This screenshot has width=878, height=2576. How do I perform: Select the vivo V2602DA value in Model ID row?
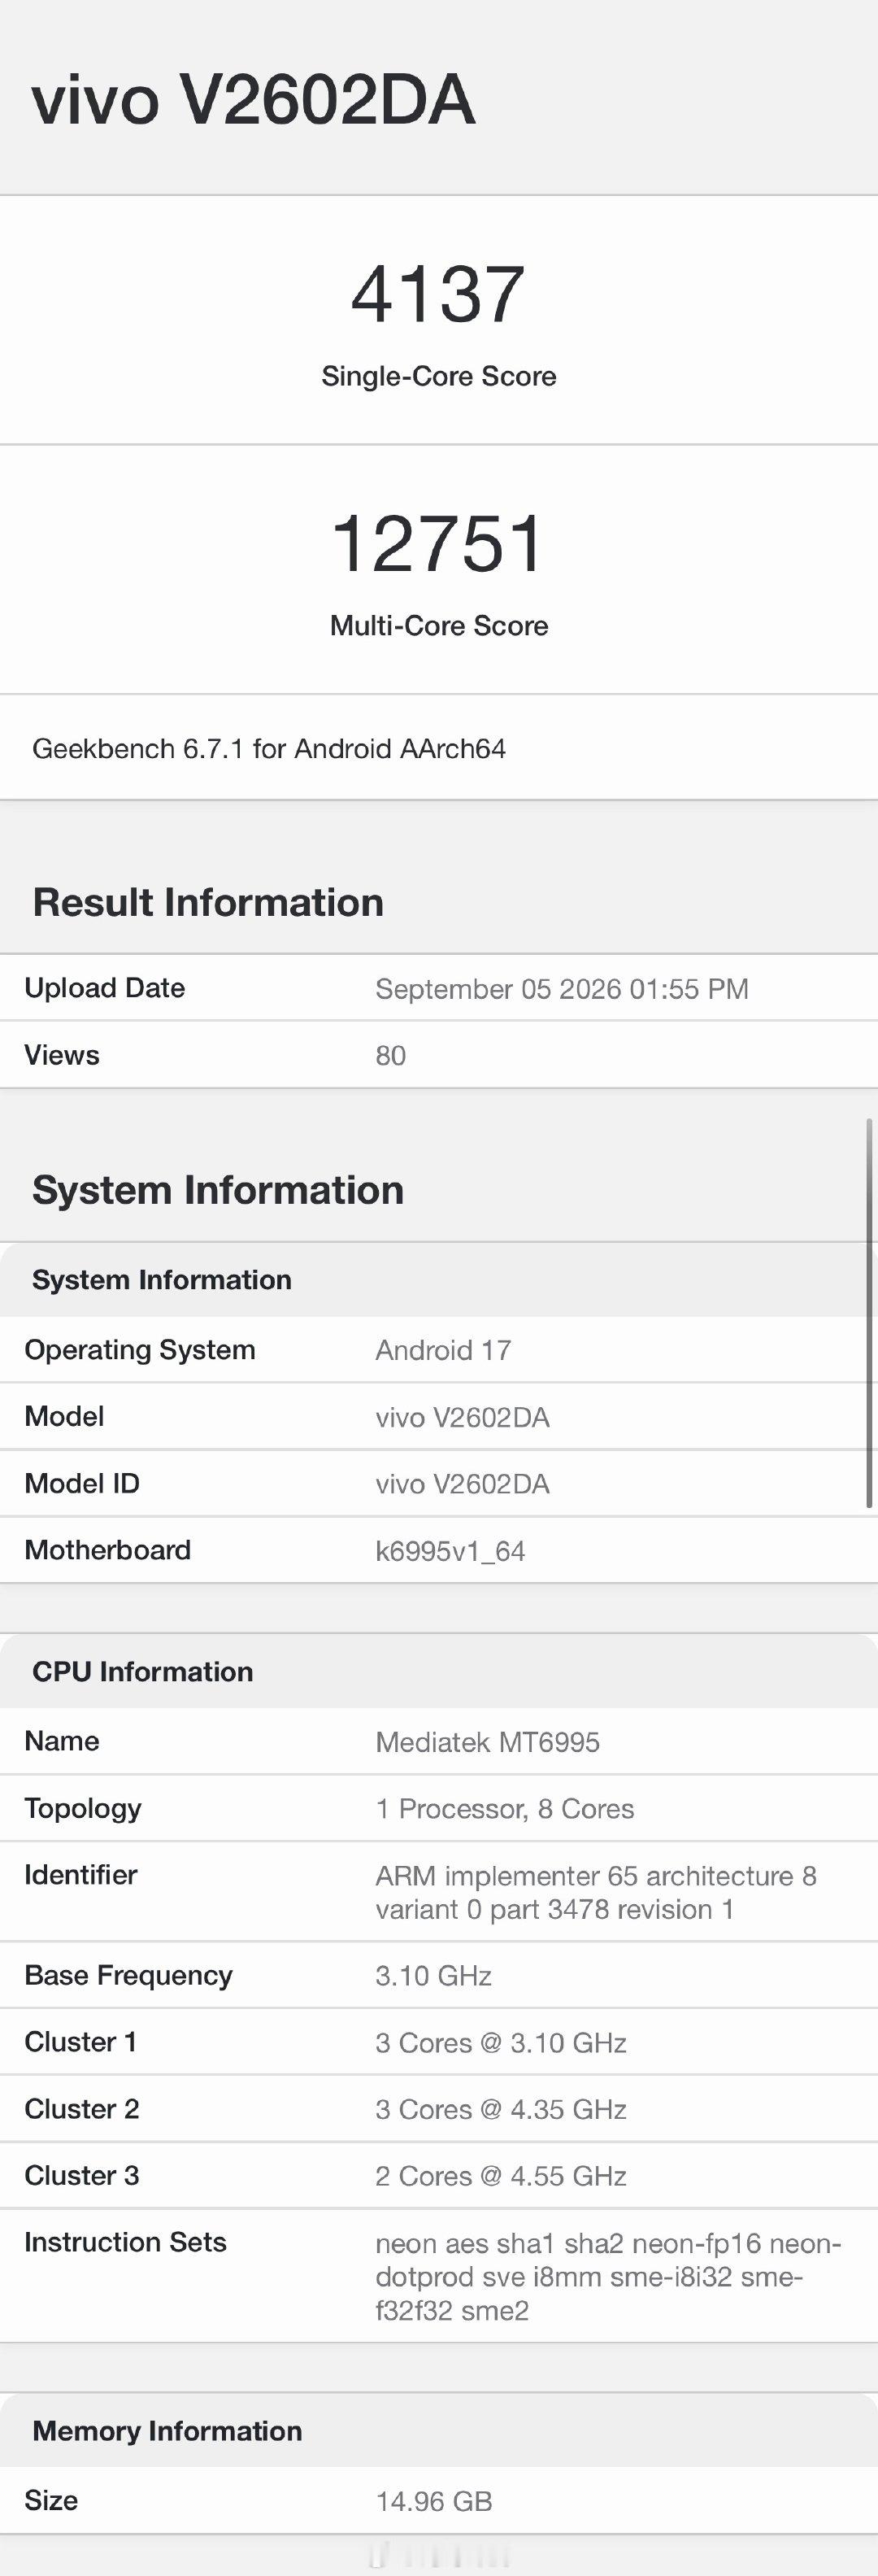[x=462, y=1484]
